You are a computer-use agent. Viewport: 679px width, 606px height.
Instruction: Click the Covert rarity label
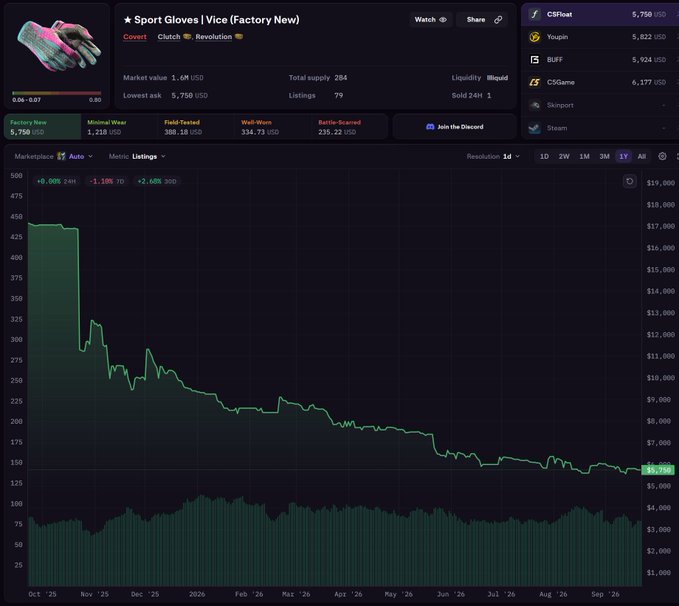(x=135, y=37)
